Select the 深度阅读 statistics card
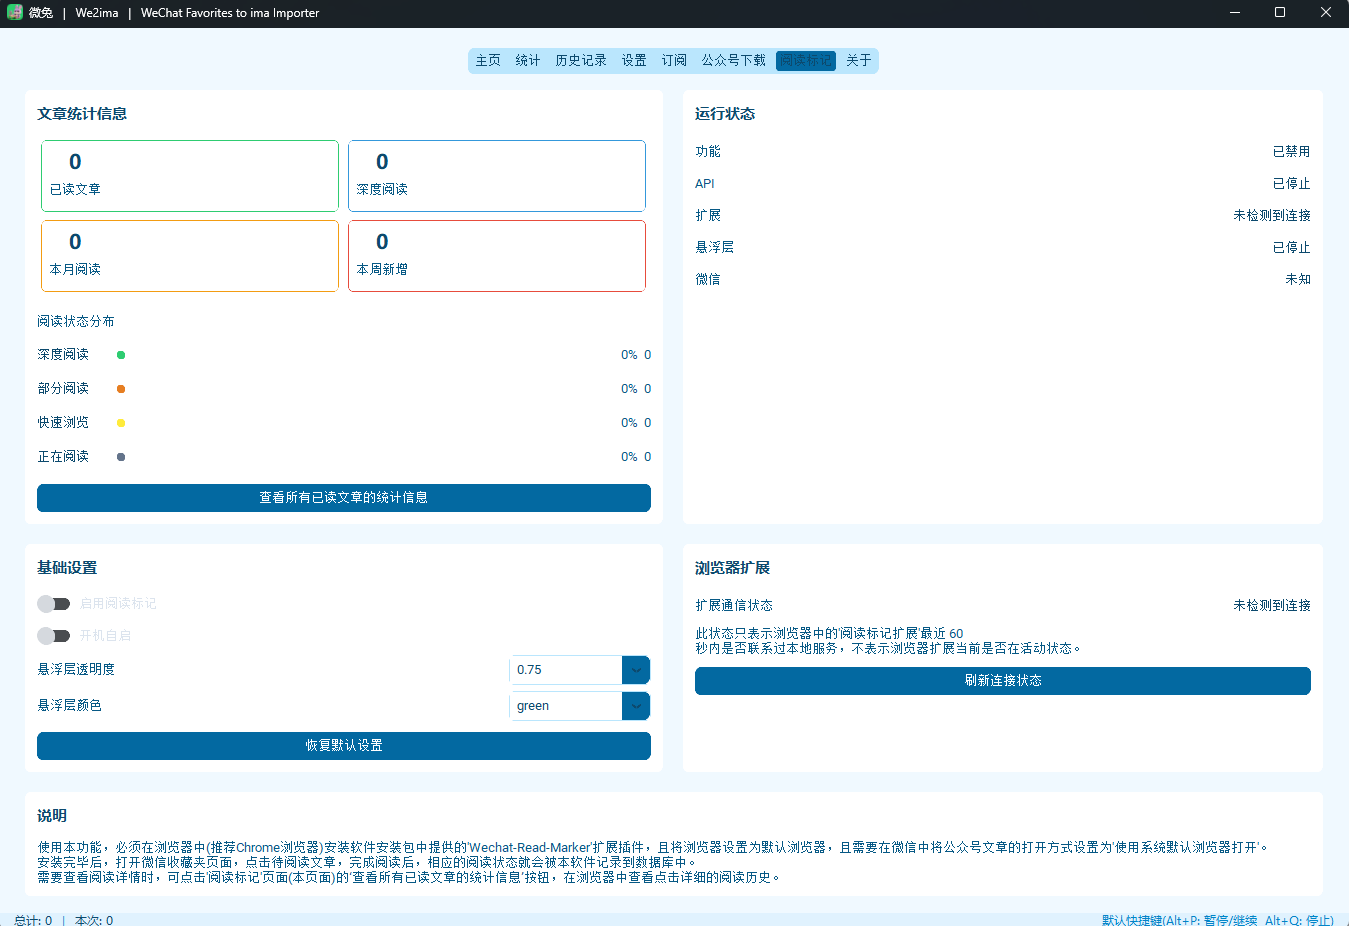Screen dimensions: 1349x926 click(x=497, y=176)
